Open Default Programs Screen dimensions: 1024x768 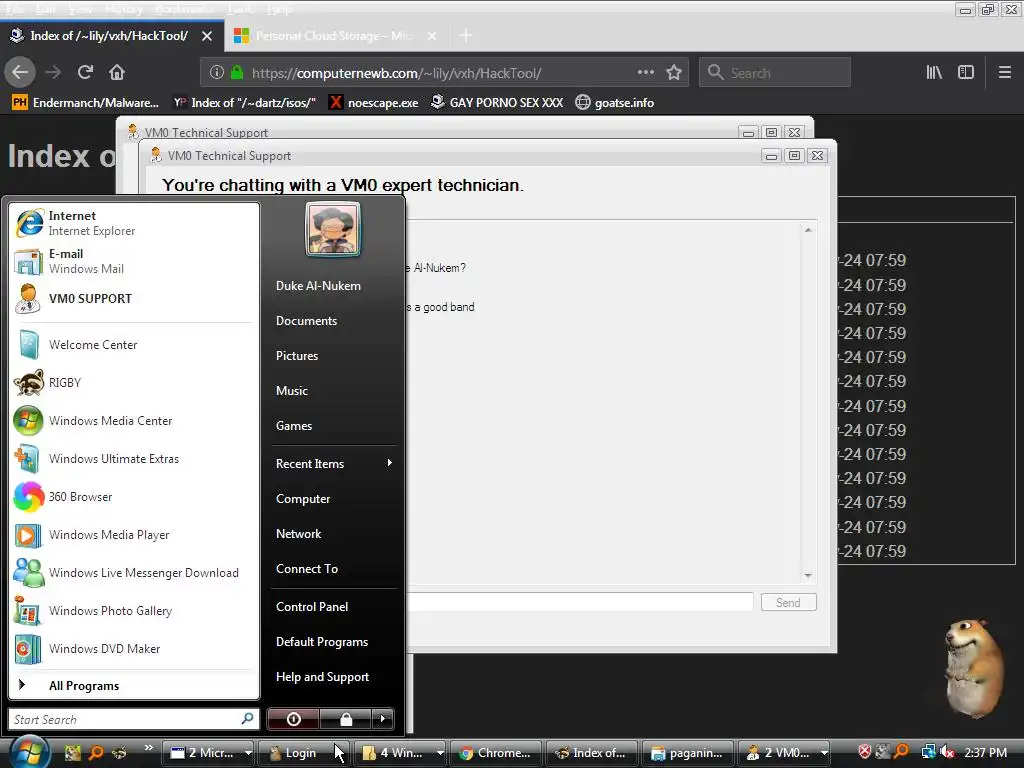pyautogui.click(x=334, y=641)
